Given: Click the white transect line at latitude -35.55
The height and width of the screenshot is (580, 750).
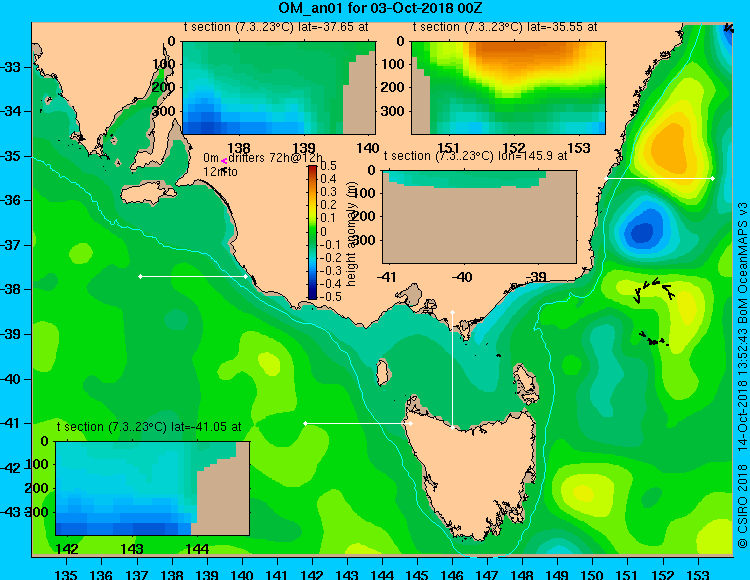Looking at the screenshot, I should click(659, 178).
